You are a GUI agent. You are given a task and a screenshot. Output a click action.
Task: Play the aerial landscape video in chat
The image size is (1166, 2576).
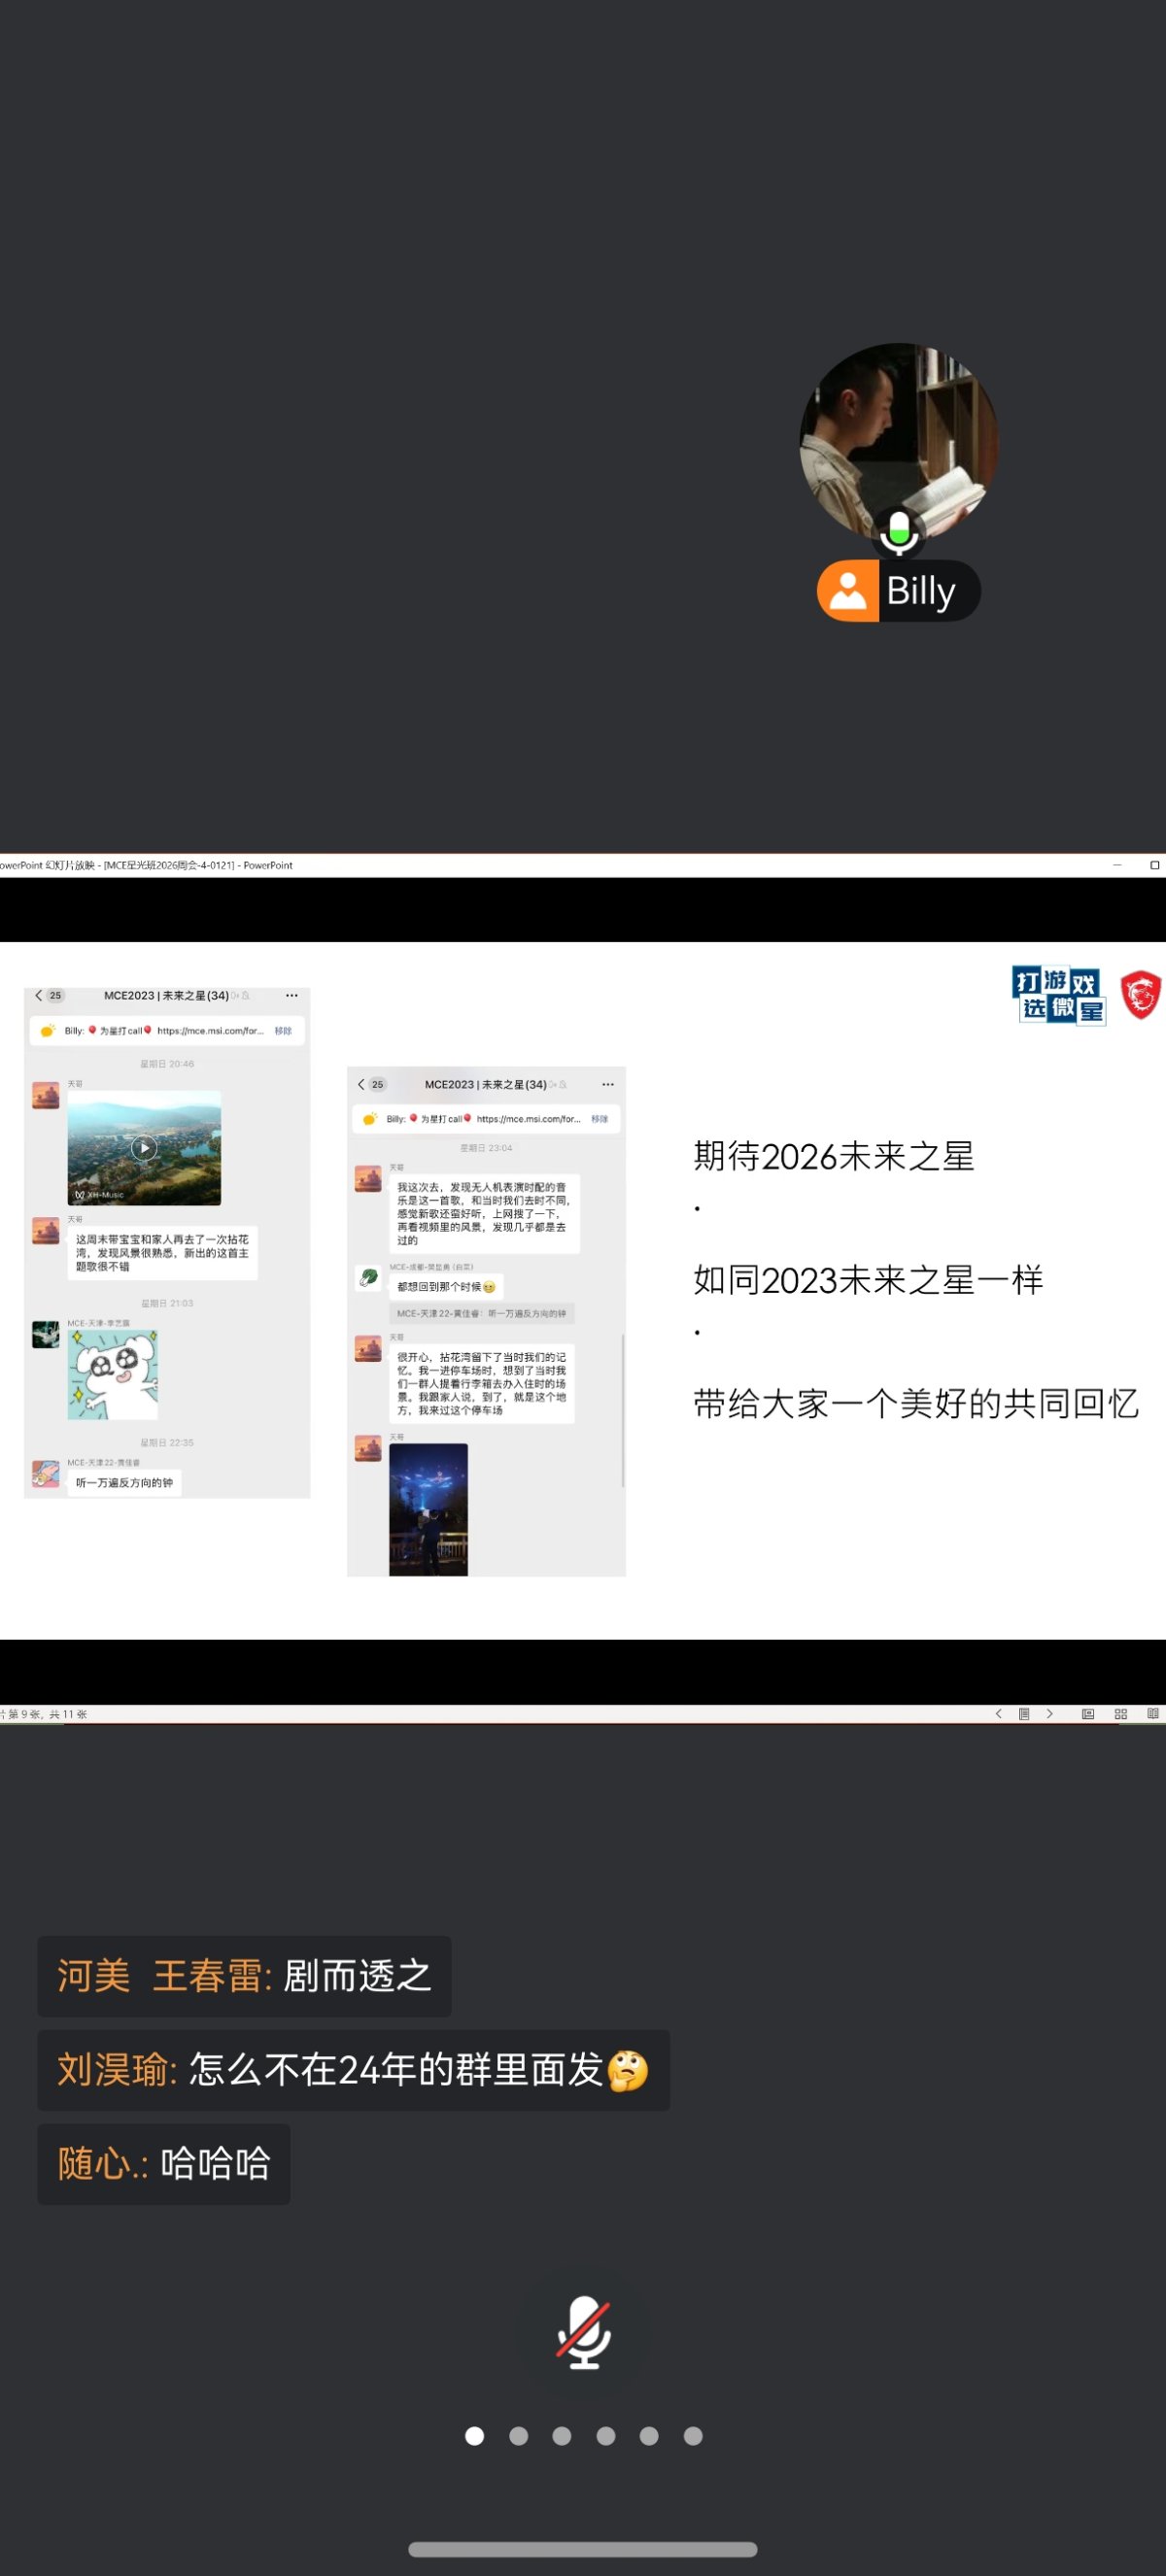(144, 1148)
